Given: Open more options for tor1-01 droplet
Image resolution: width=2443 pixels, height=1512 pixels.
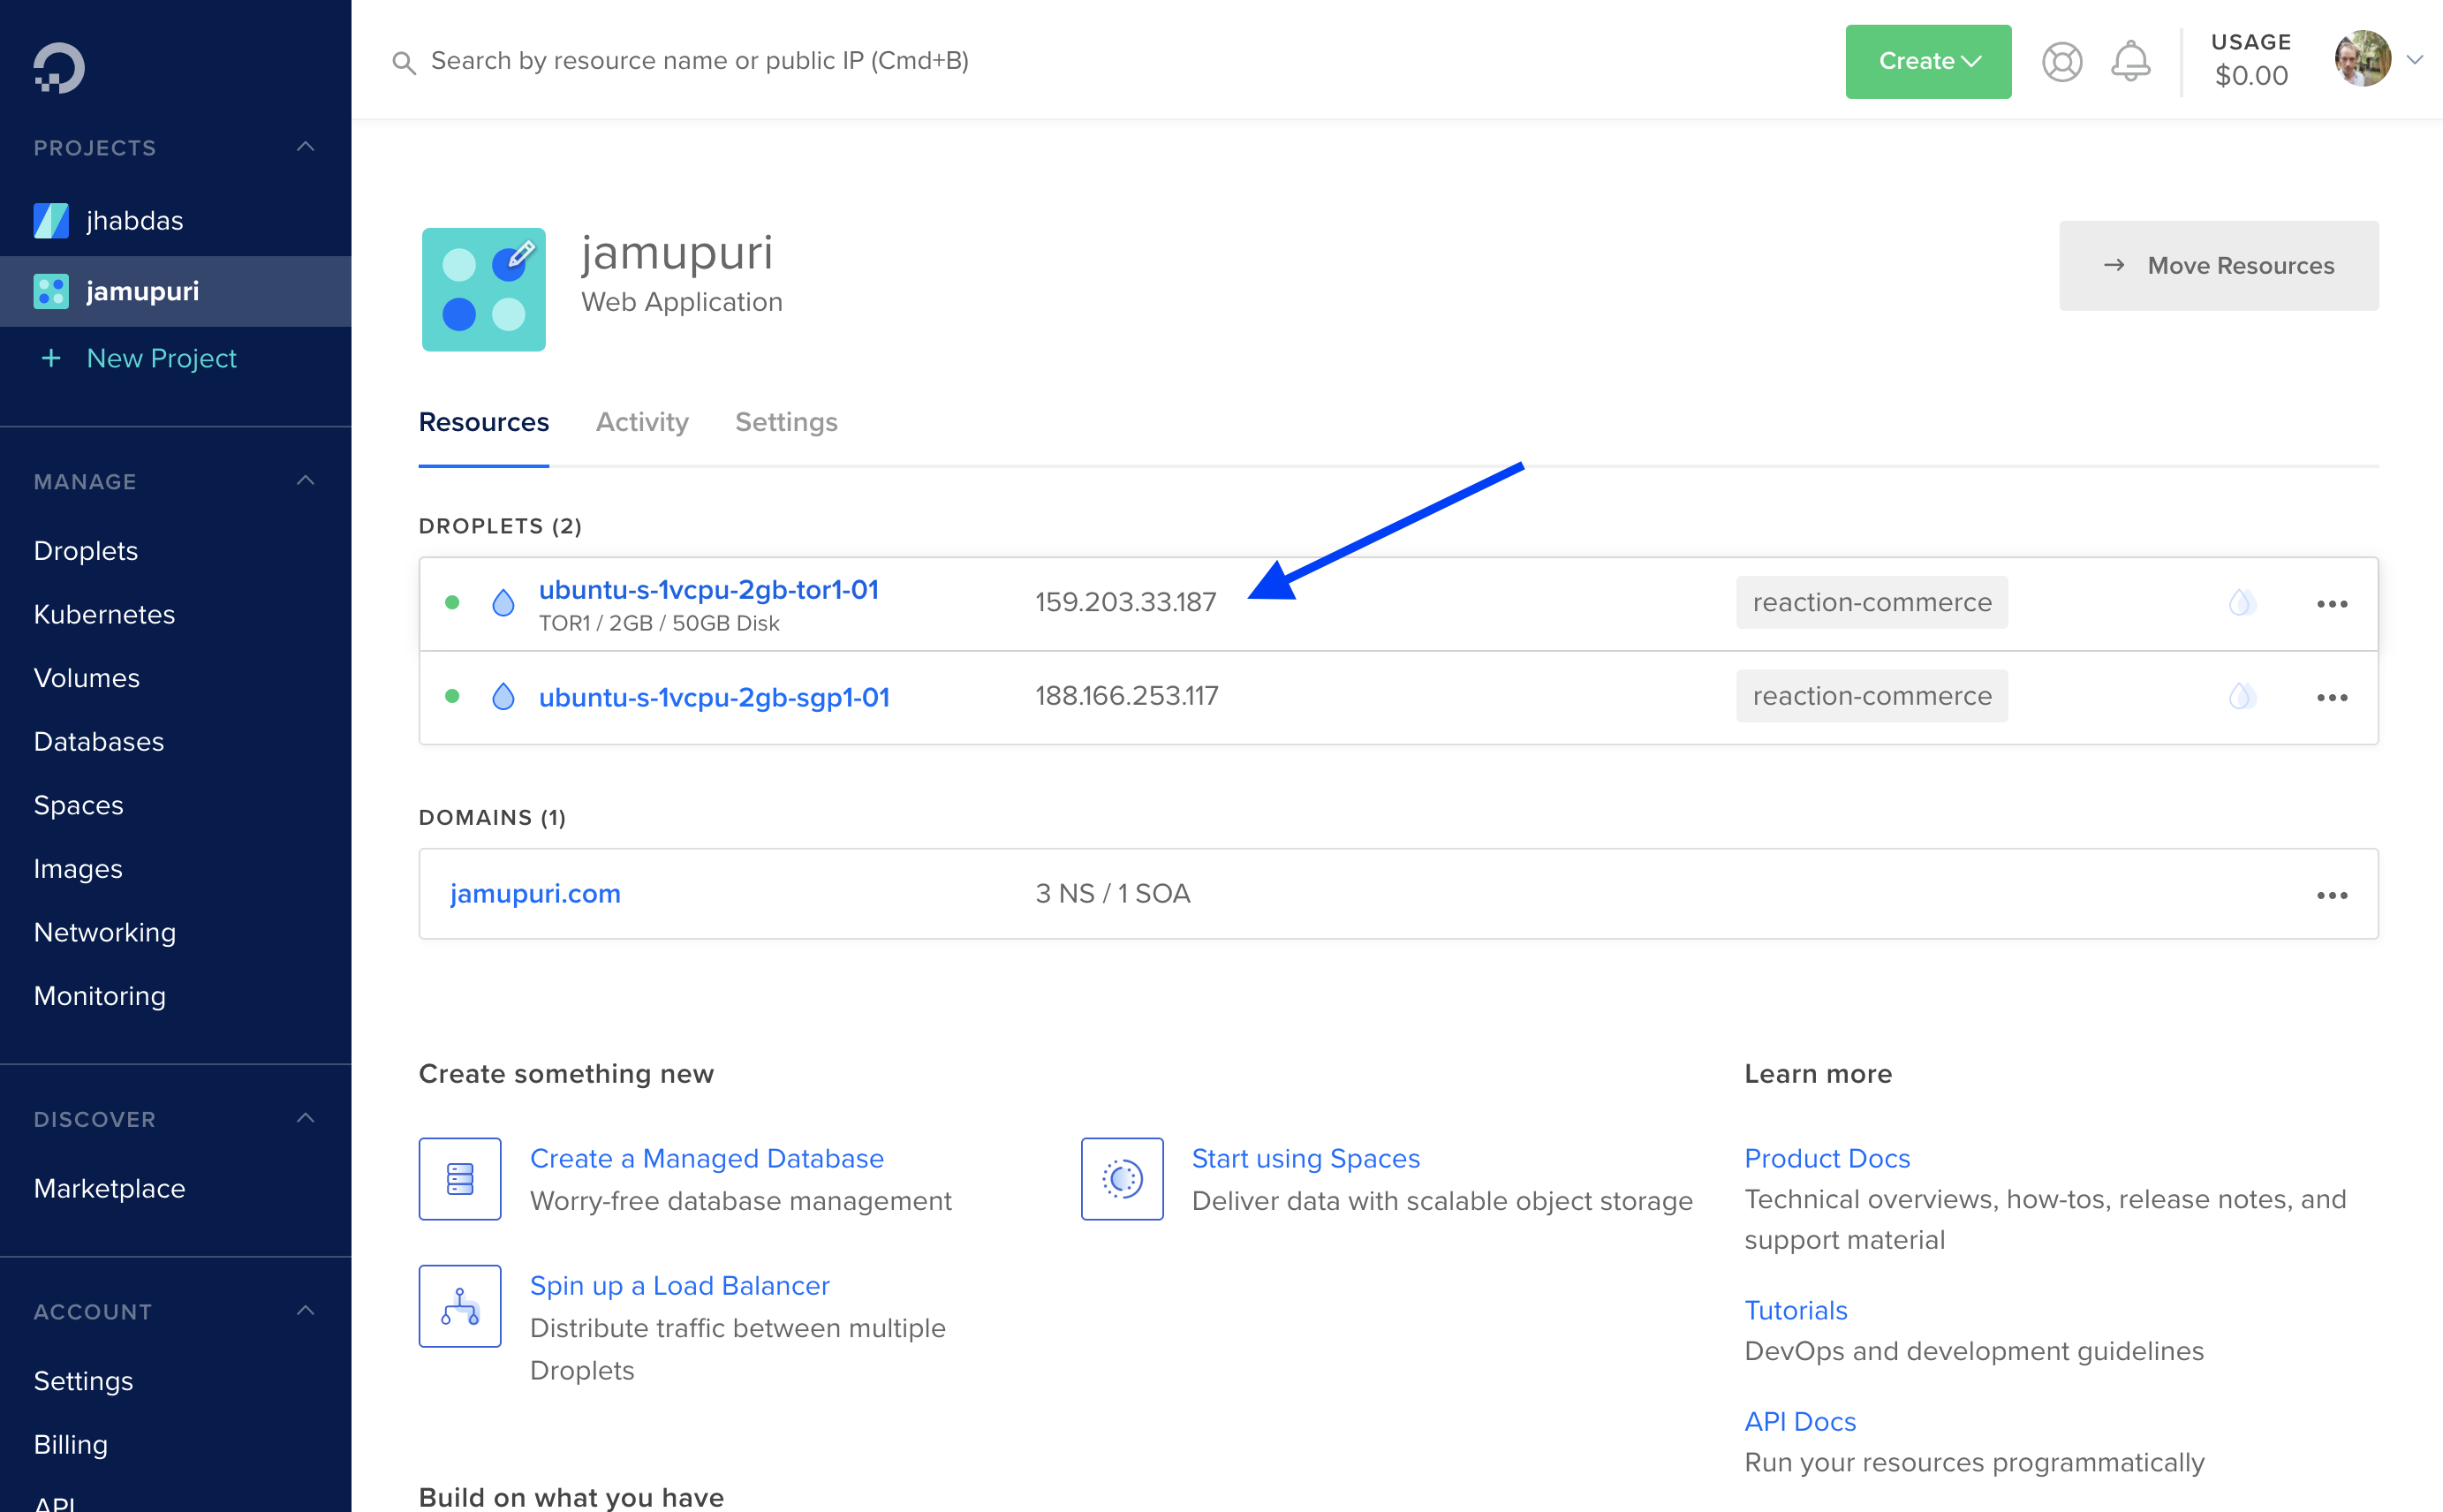Looking at the screenshot, I should pyautogui.click(x=2331, y=604).
